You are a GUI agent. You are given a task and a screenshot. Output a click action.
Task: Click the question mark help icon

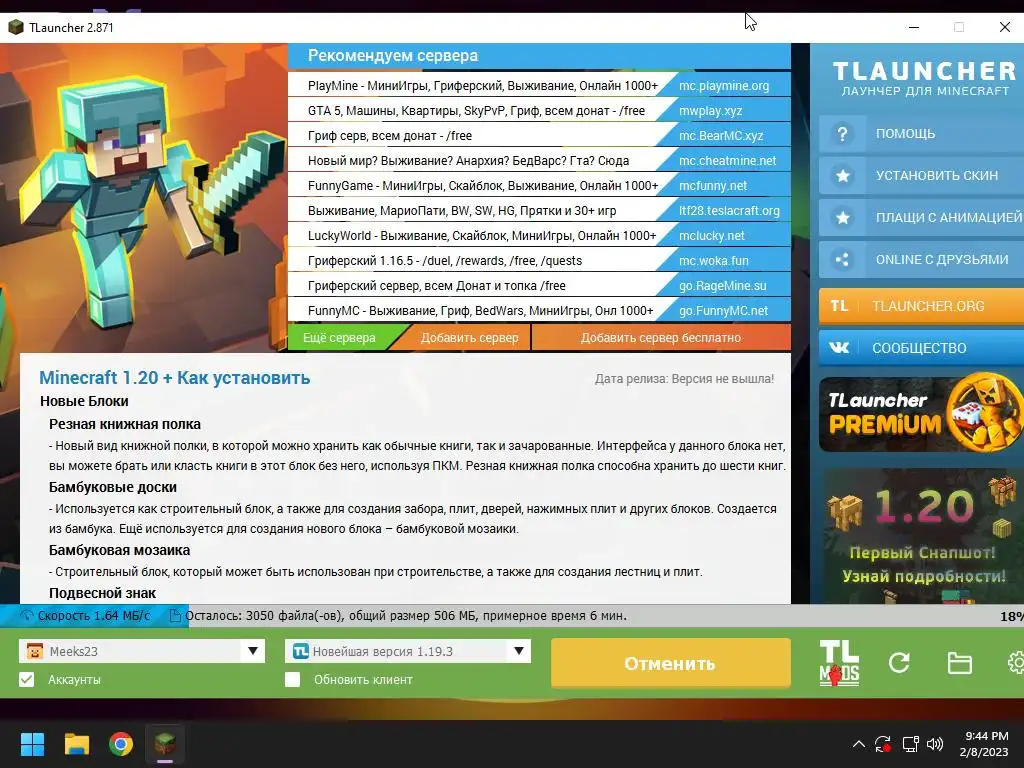point(842,134)
